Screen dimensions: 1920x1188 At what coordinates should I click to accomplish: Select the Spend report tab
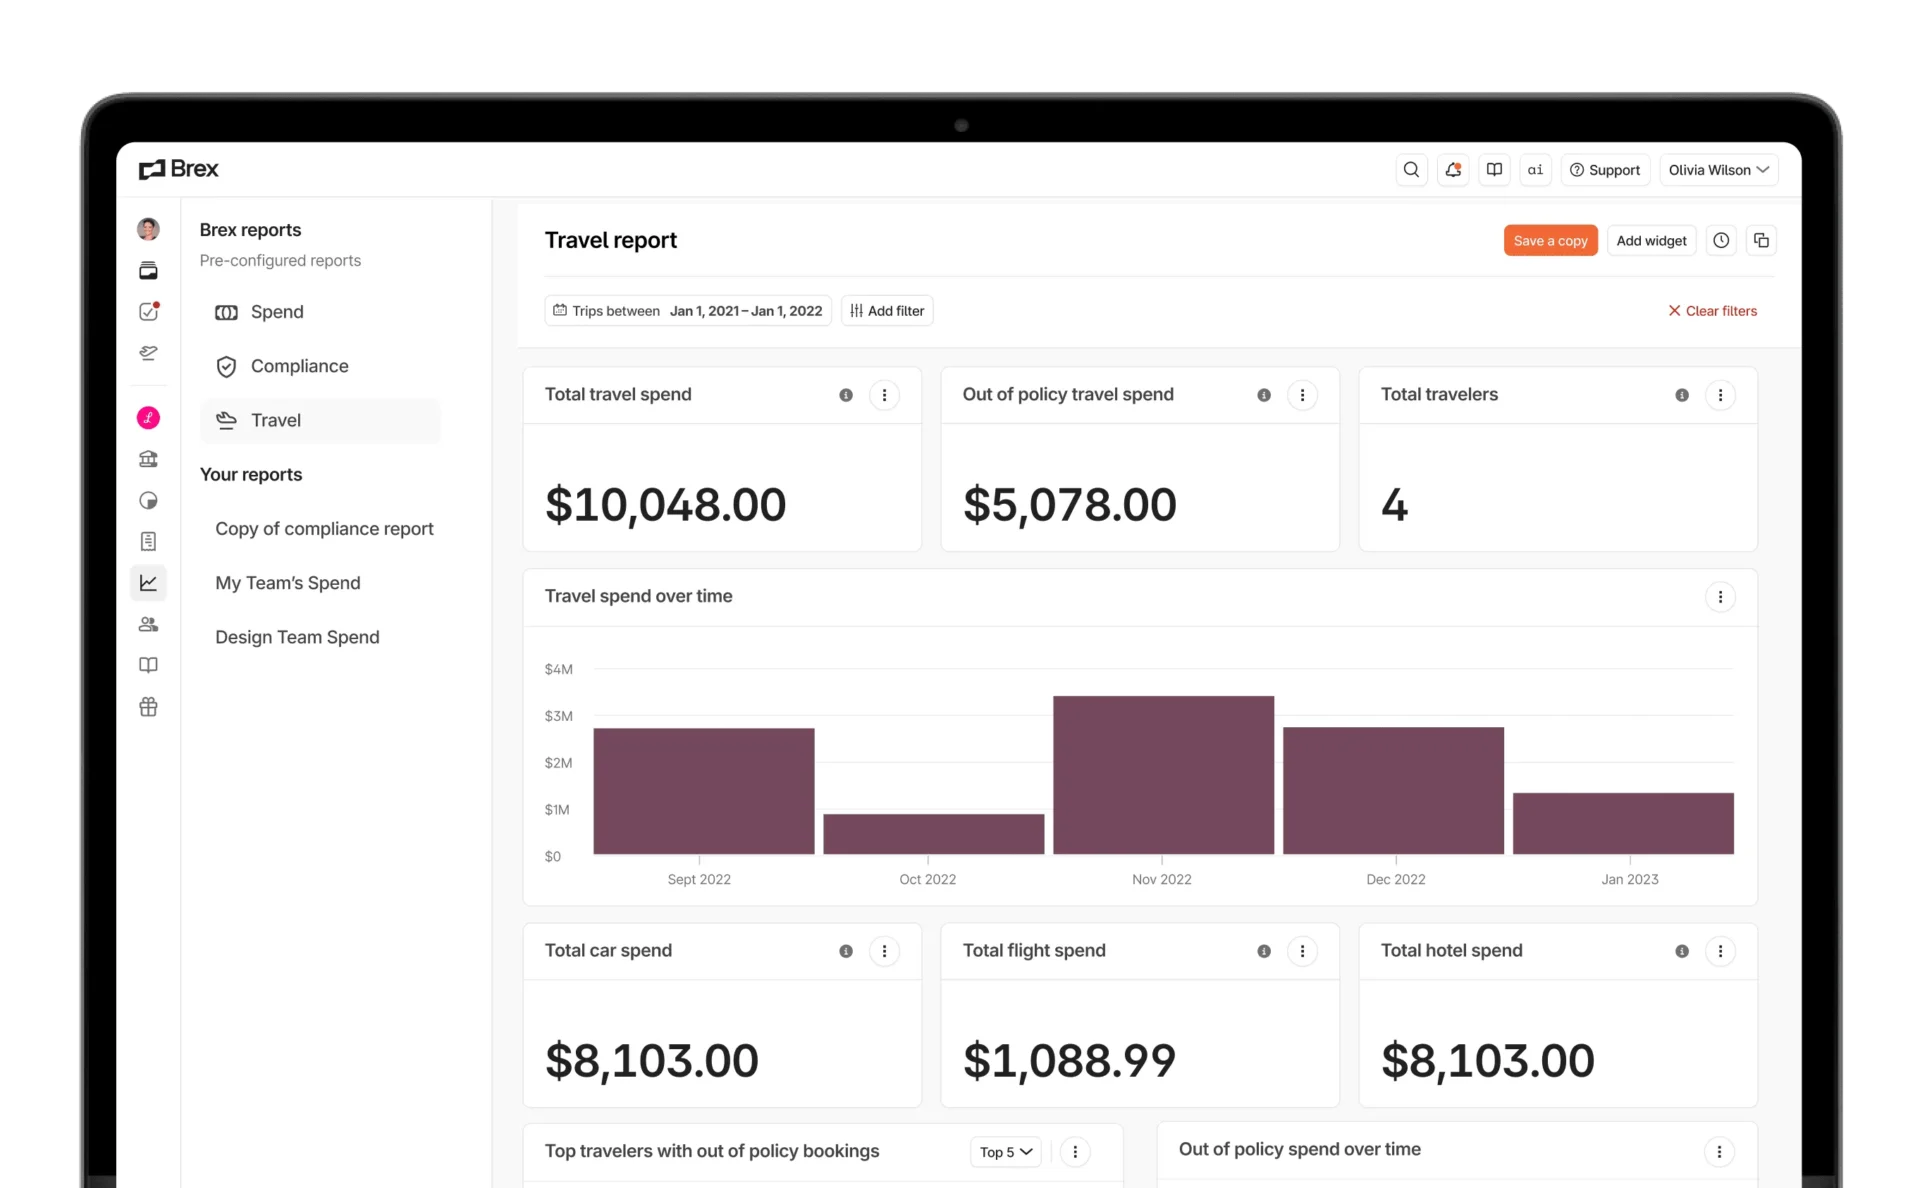277,312
